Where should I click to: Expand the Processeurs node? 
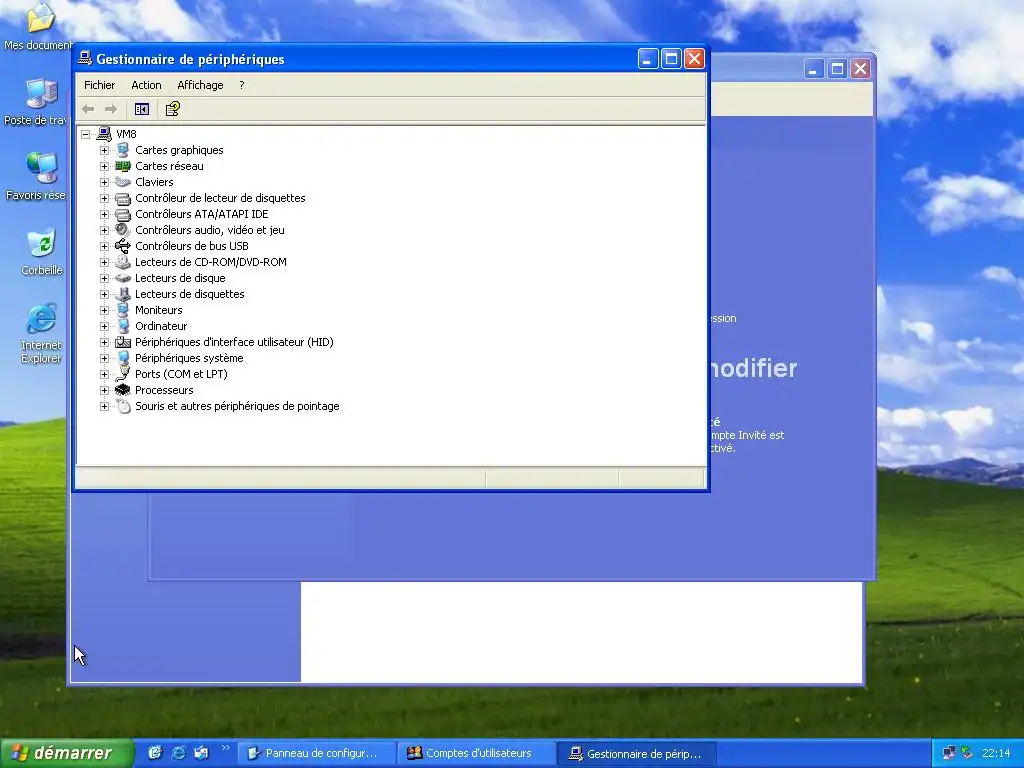(x=104, y=390)
